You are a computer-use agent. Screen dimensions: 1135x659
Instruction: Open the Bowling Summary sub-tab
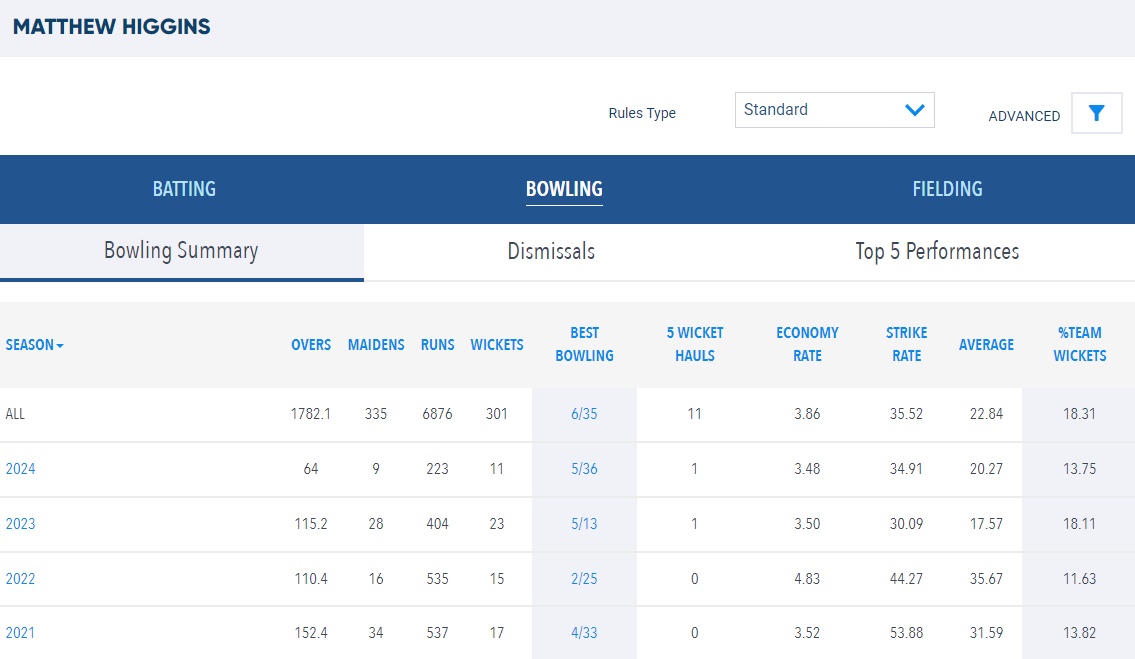pos(182,251)
